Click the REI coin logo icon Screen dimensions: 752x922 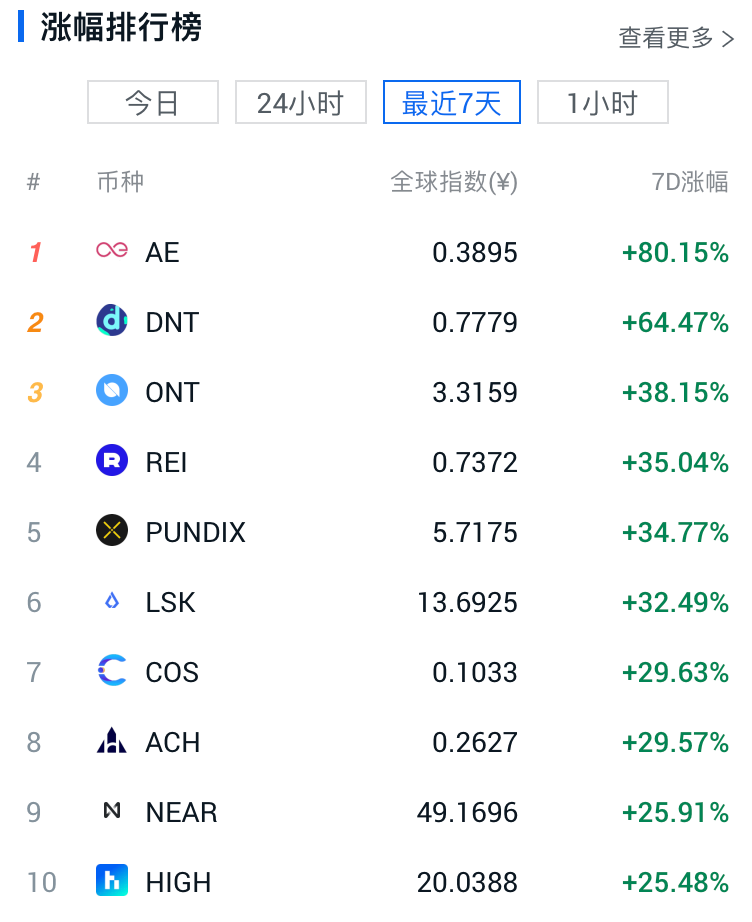click(x=112, y=461)
